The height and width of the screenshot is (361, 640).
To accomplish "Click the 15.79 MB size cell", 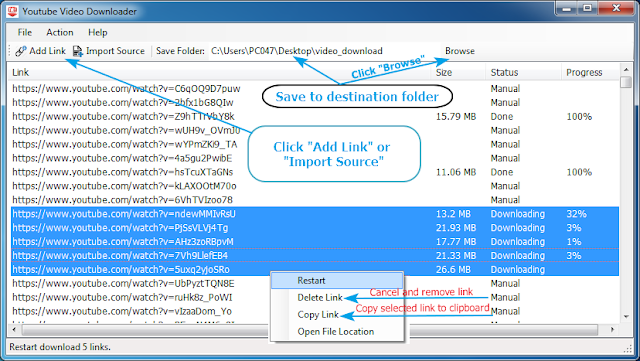I will tap(456, 116).
